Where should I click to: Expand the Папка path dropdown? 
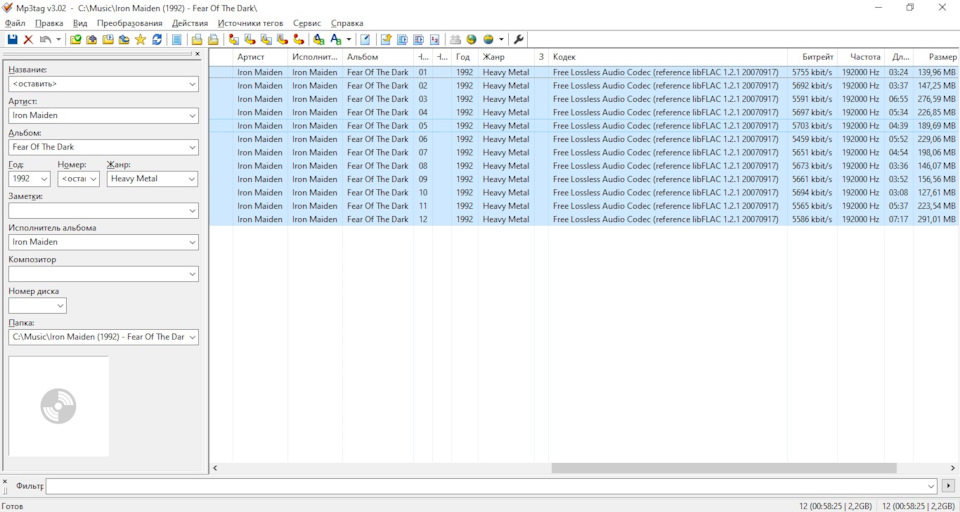click(x=193, y=337)
